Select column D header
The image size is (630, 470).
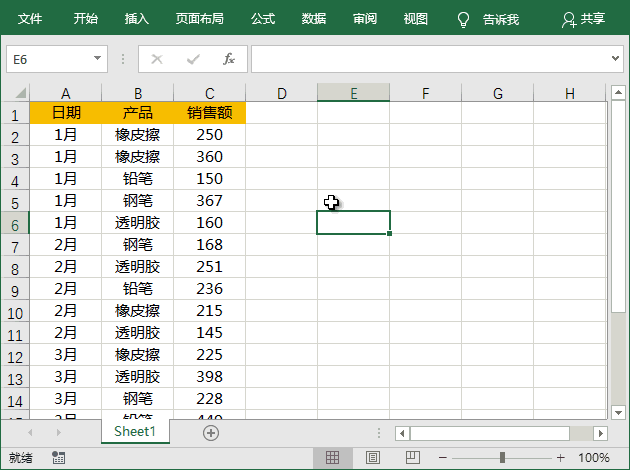coord(282,93)
